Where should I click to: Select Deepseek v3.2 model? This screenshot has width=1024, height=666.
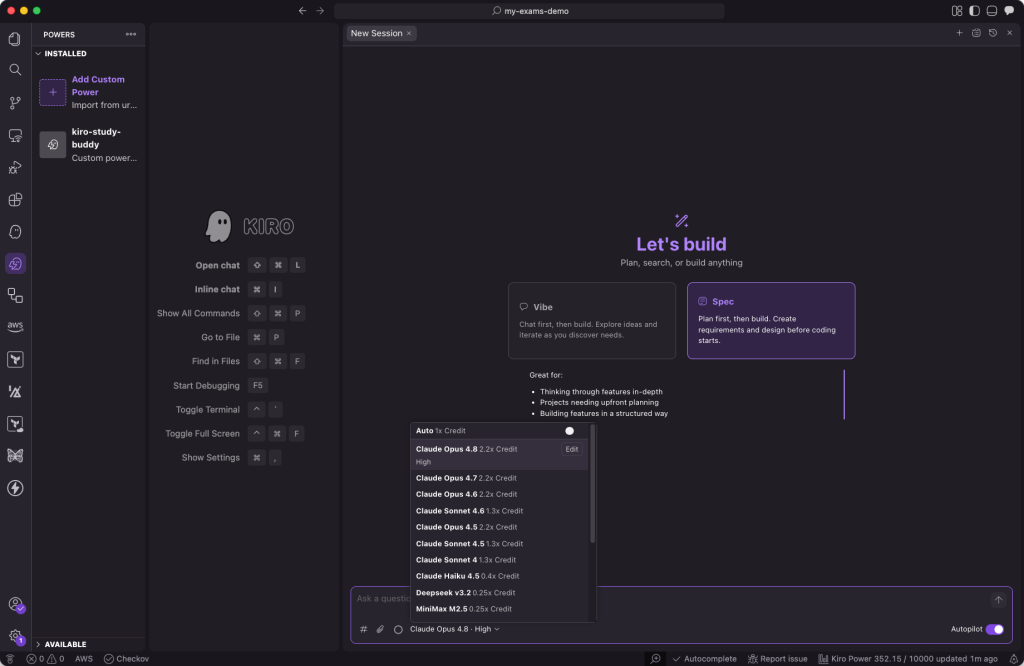[x=500, y=593]
